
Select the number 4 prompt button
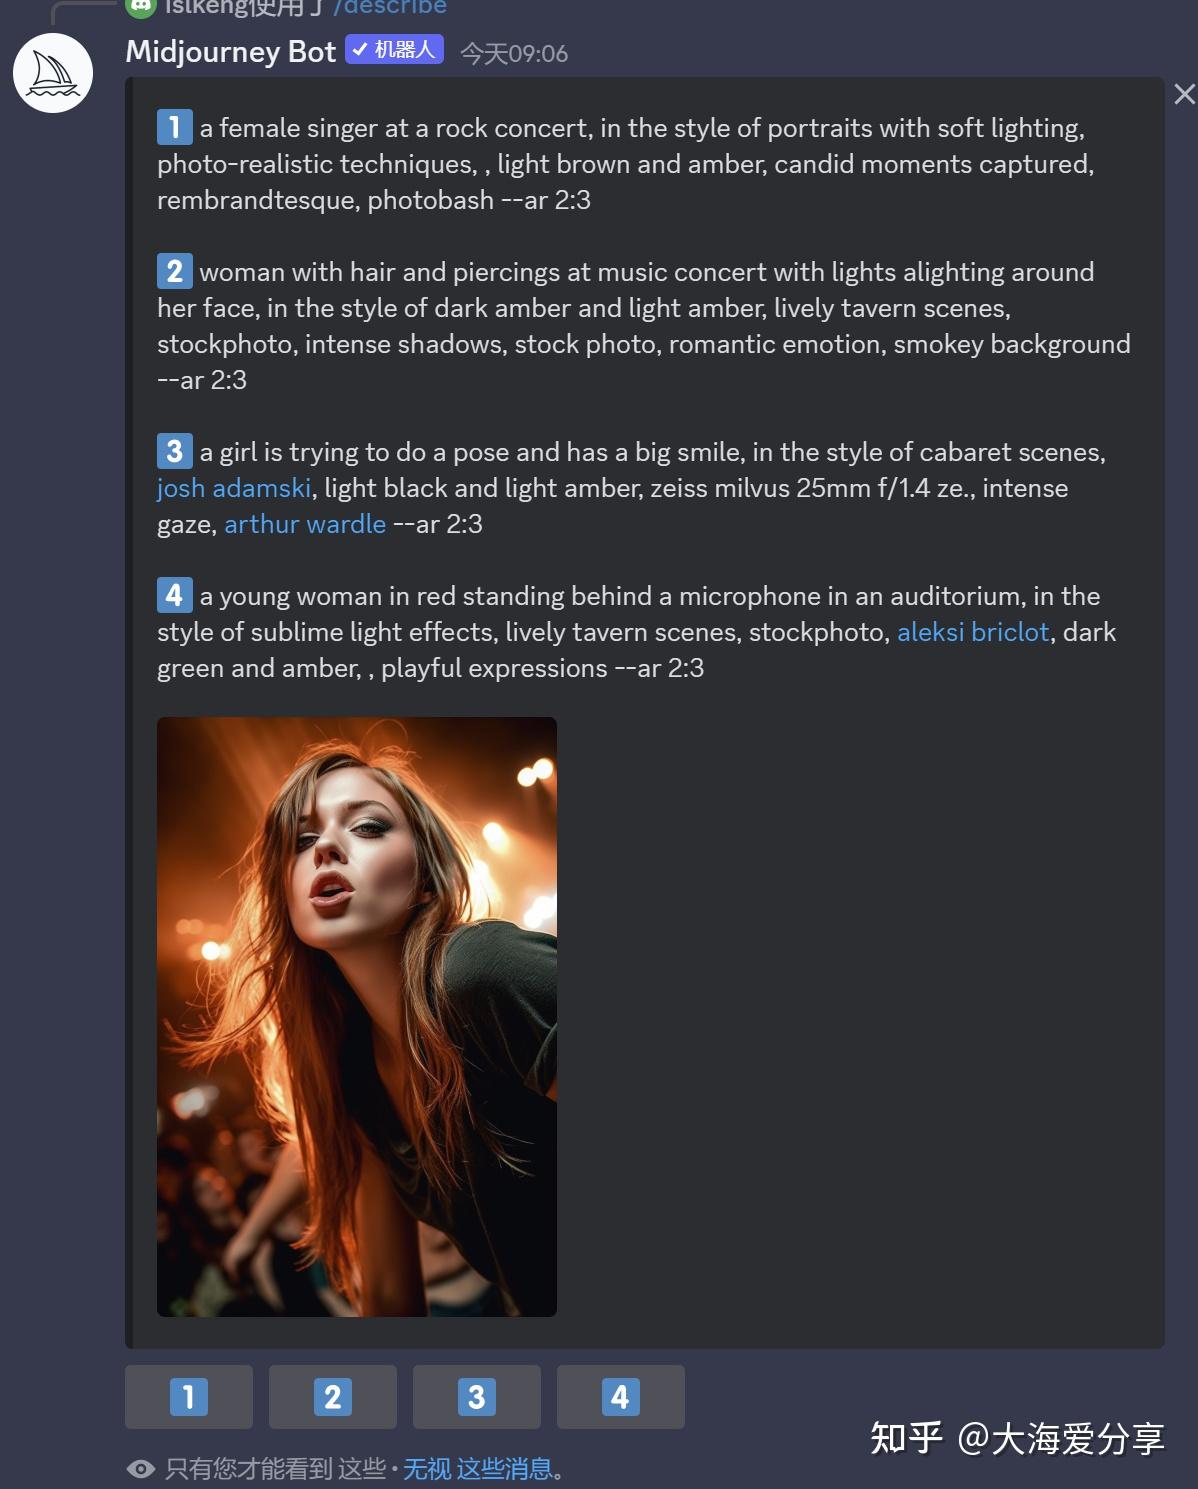pos(621,1396)
